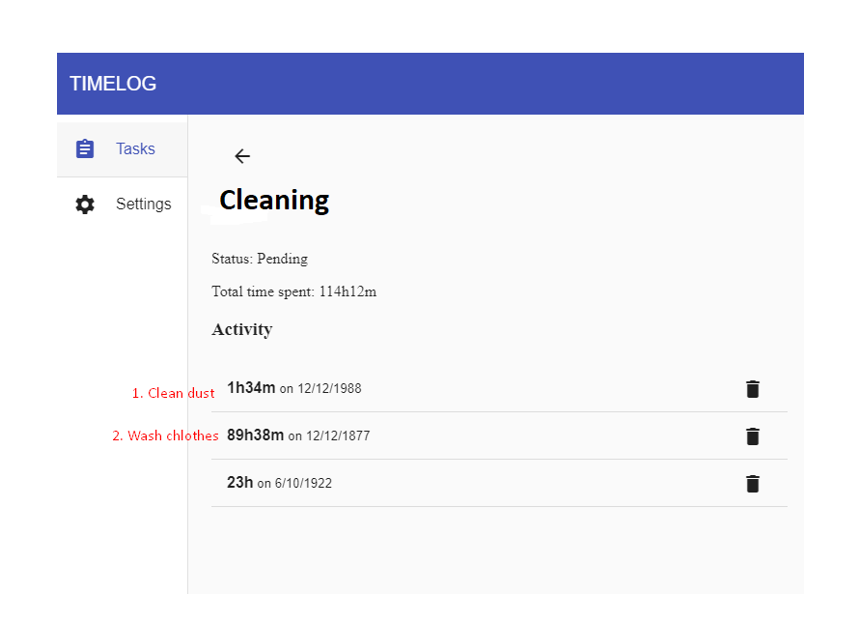
Task: Click the Tasks clipboard icon
Action: pyautogui.click(x=85, y=149)
